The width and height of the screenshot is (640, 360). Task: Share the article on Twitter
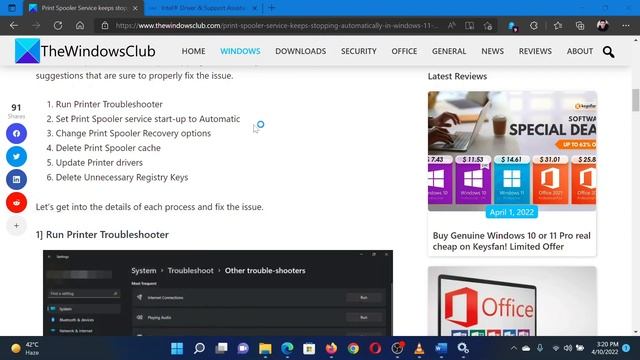point(16,156)
